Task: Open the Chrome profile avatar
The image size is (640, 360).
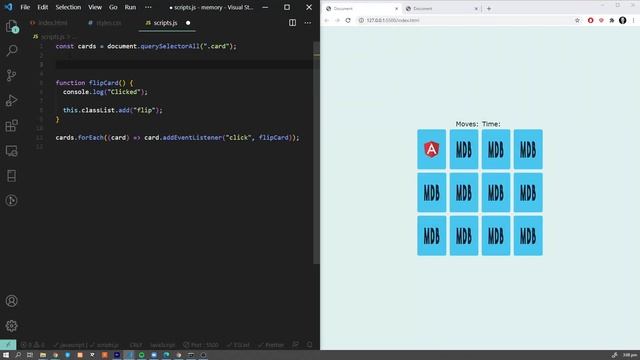Action: tap(622, 20)
